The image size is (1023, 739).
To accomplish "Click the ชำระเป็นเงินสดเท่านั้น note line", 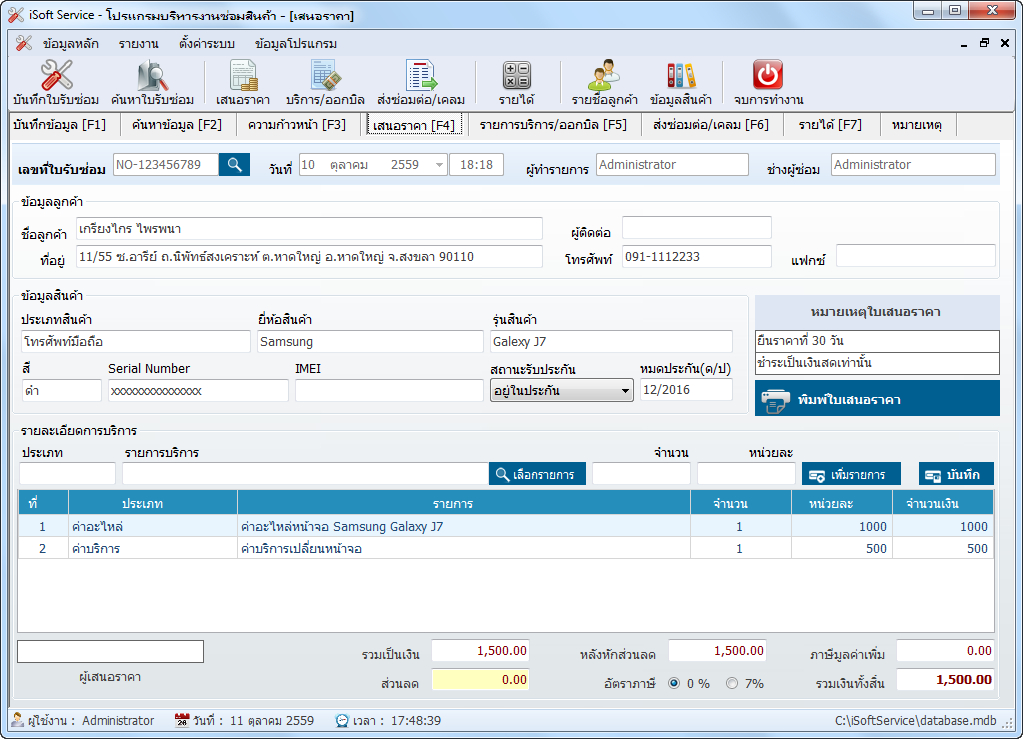I will tap(878, 363).
